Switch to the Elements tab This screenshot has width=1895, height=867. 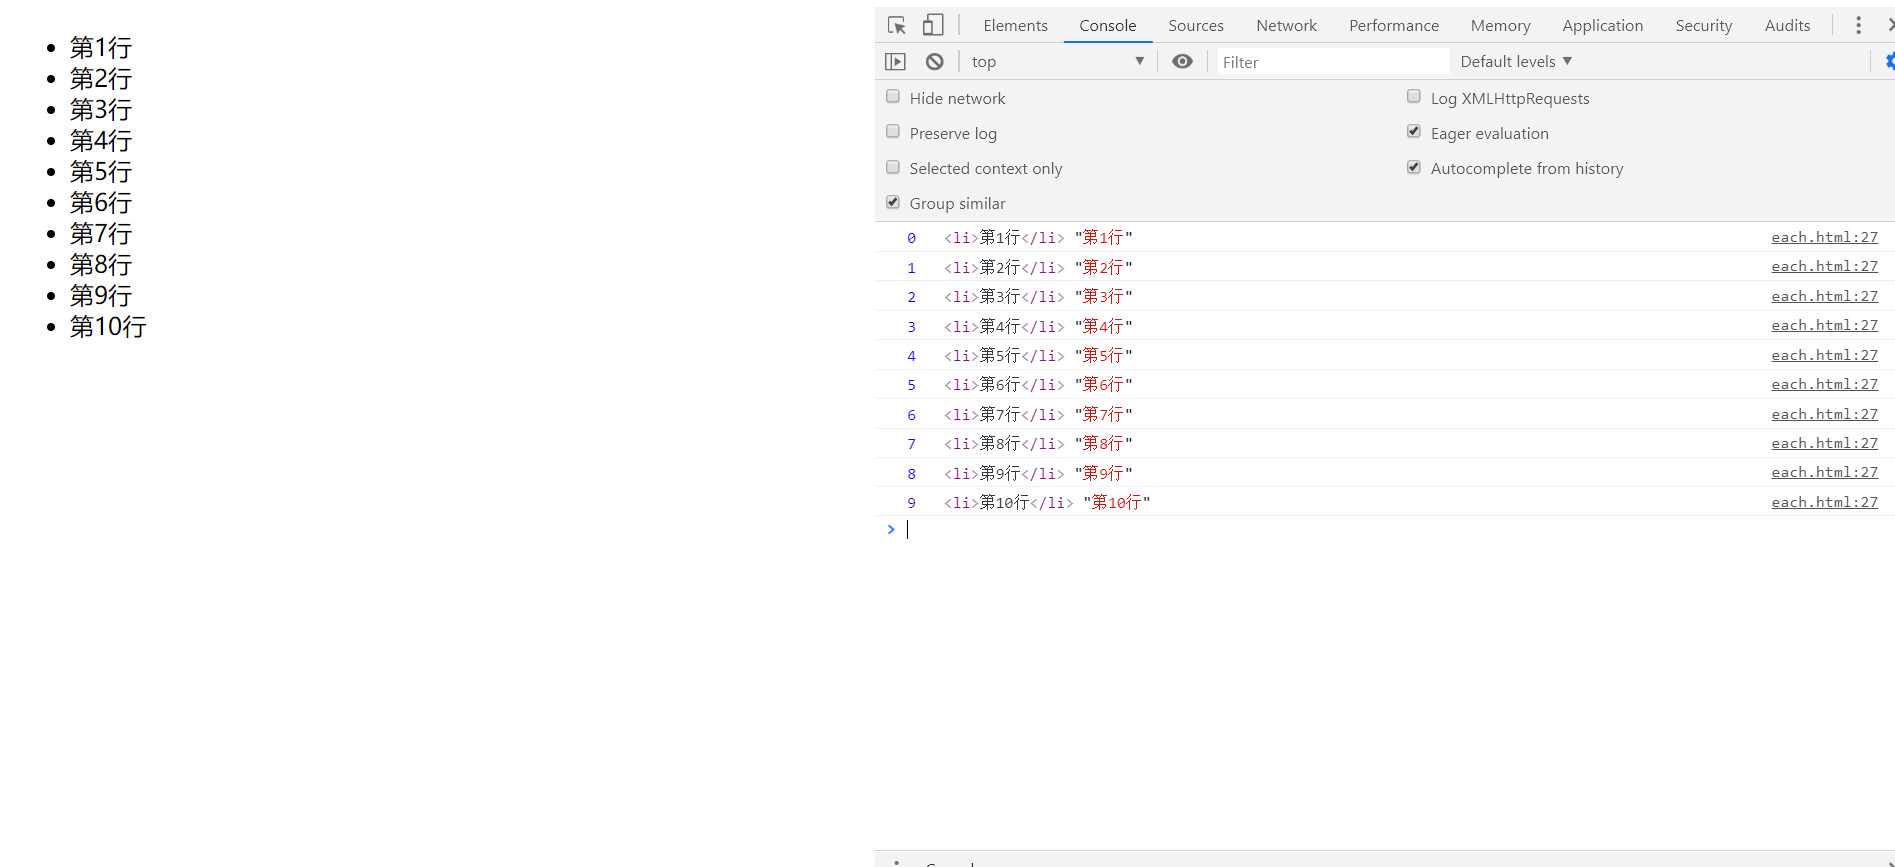1015,26
